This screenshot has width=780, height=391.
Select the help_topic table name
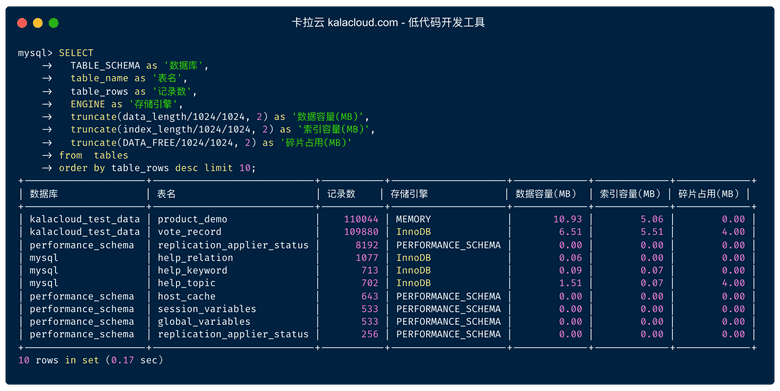coord(187,283)
